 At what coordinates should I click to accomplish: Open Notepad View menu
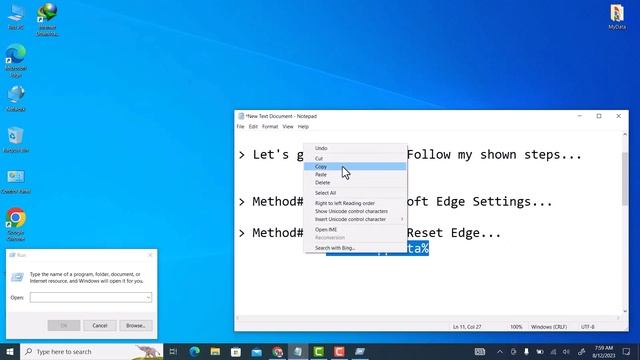[288, 127]
